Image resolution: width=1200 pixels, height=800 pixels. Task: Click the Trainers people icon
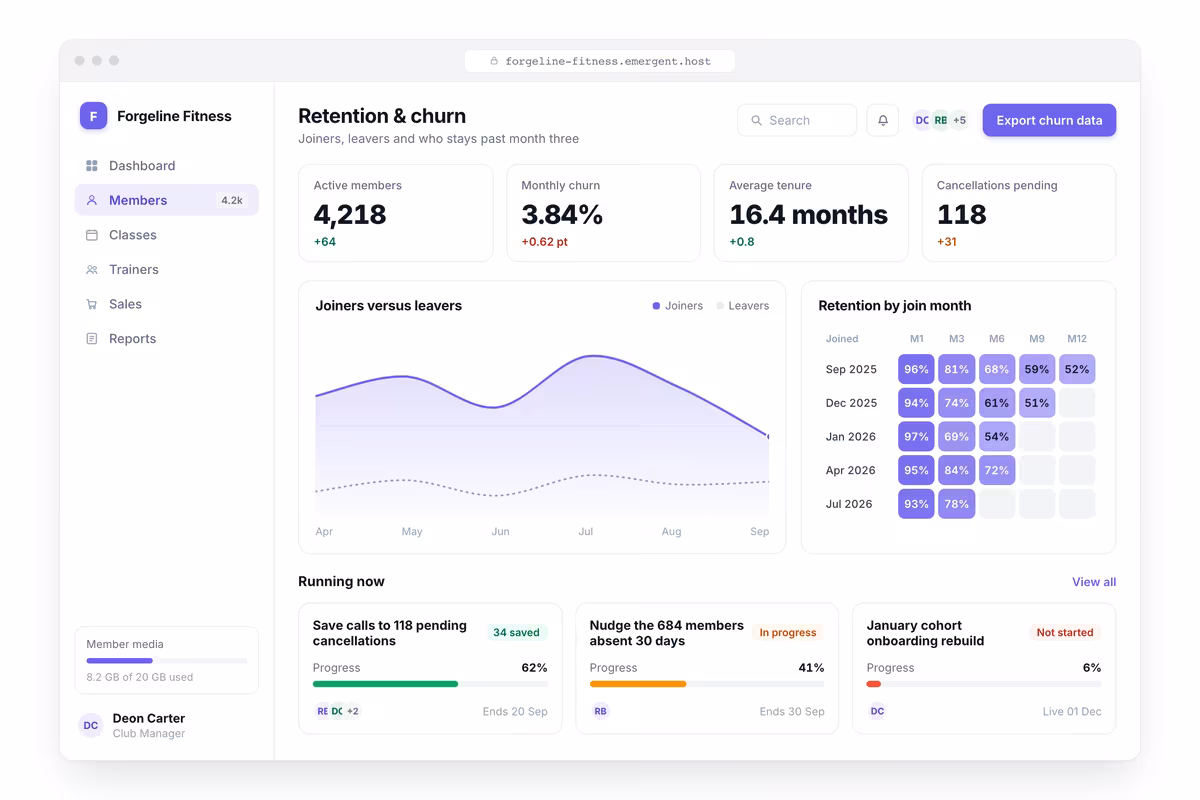(92, 270)
